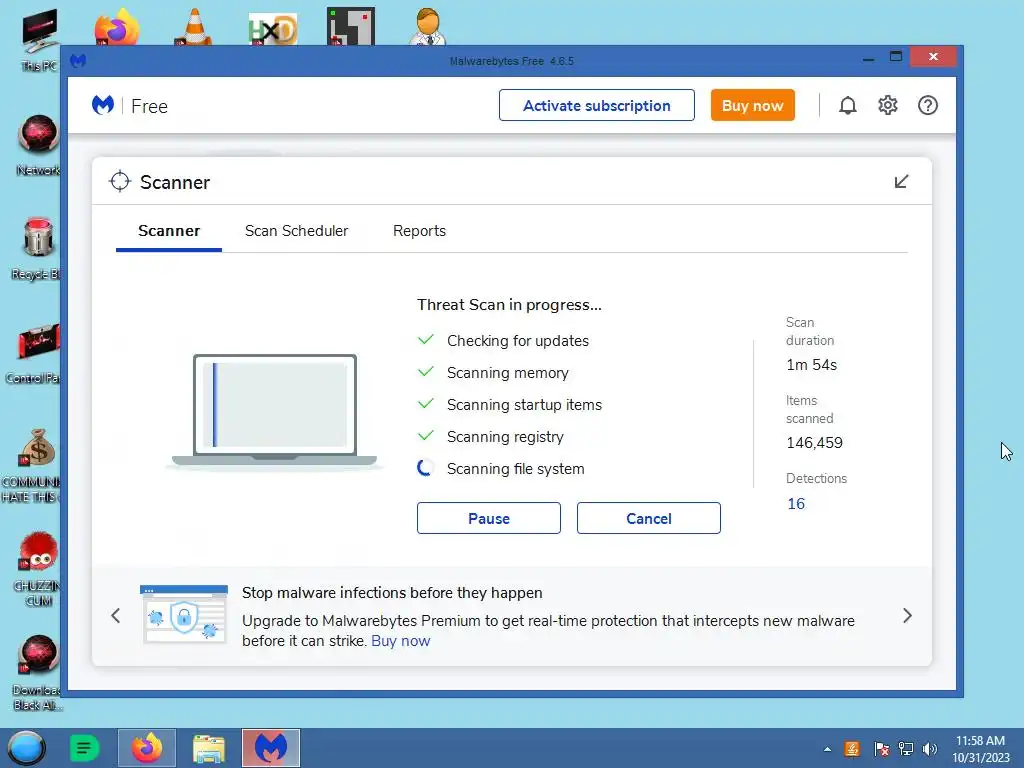Click the orange Java update tray icon
Viewport: 1024px width, 768px height.
pyautogui.click(x=852, y=749)
